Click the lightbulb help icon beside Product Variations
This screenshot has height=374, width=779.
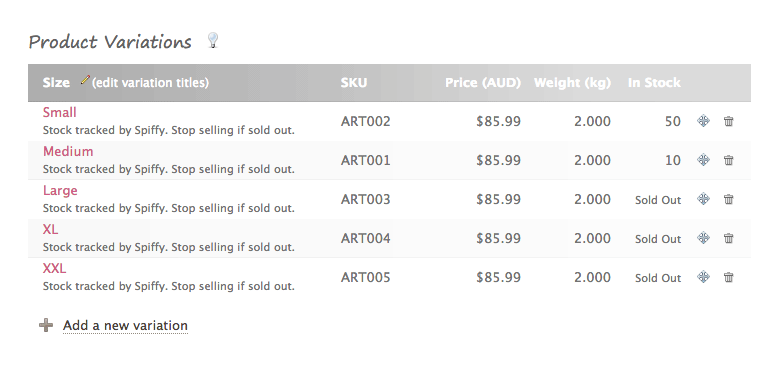coord(213,41)
